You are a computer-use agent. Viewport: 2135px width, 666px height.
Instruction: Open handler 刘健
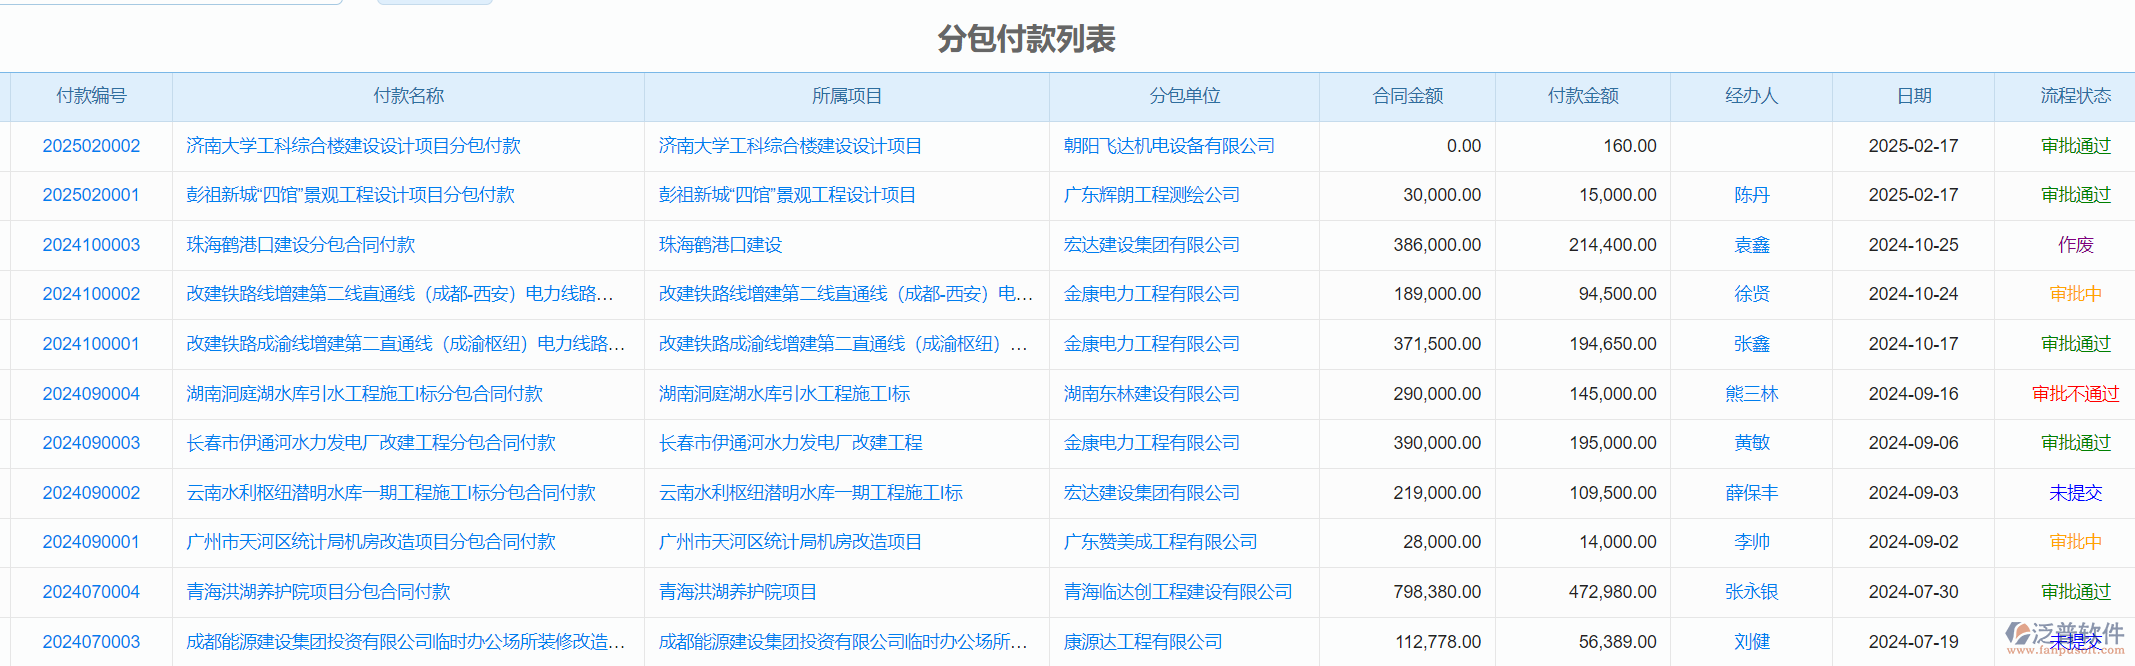coord(1751,642)
